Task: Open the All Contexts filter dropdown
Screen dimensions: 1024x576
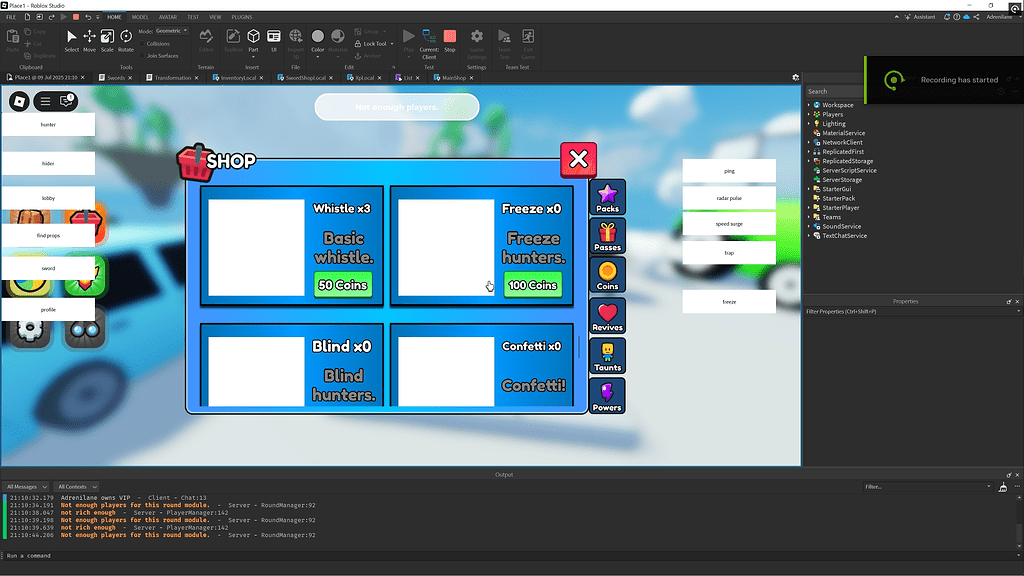Action: pos(76,487)
